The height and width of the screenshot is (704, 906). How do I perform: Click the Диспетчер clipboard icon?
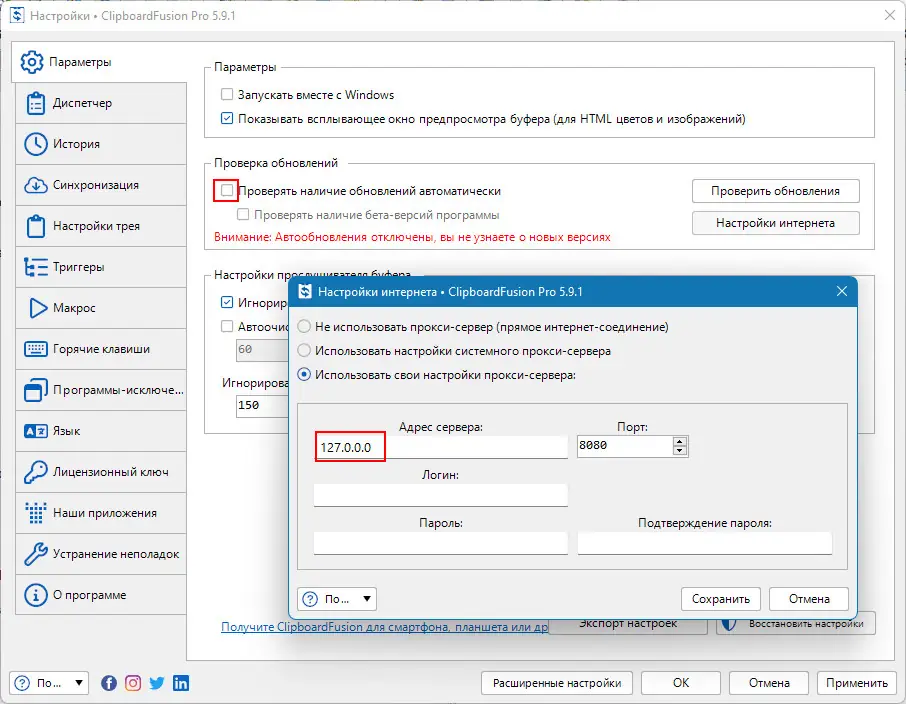pyautogui.click(x=36, y=103)
